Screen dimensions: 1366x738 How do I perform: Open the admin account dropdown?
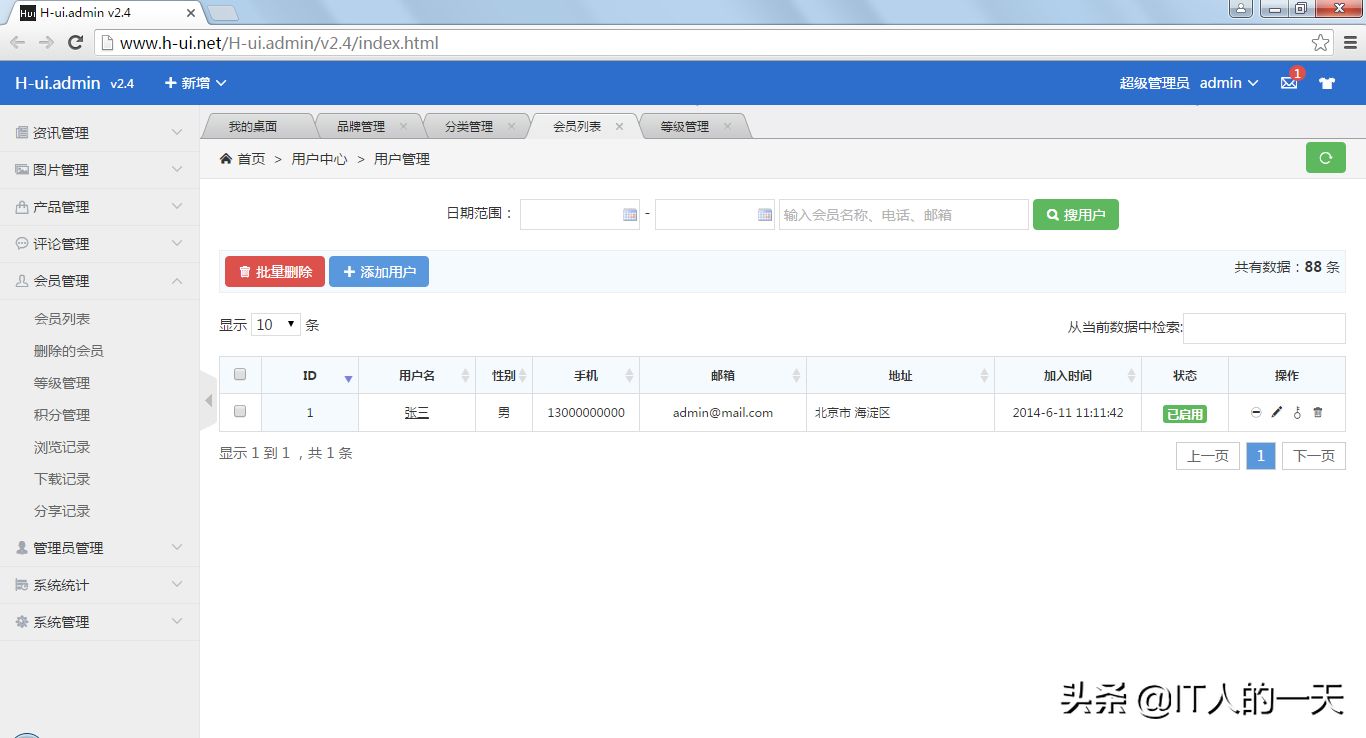pos(1229,83)
